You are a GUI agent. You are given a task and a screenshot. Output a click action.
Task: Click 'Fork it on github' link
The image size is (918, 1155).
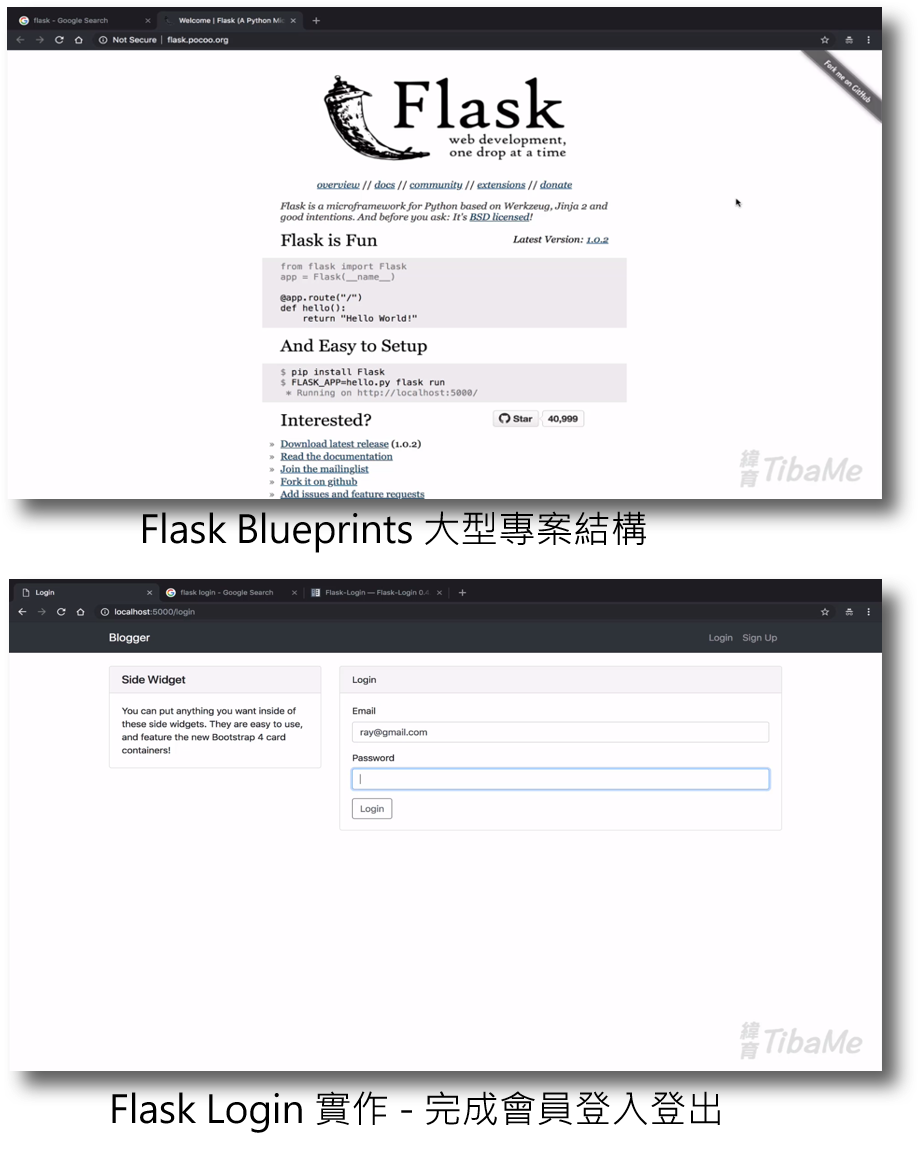pyautogui.click(x=319, y=482)
